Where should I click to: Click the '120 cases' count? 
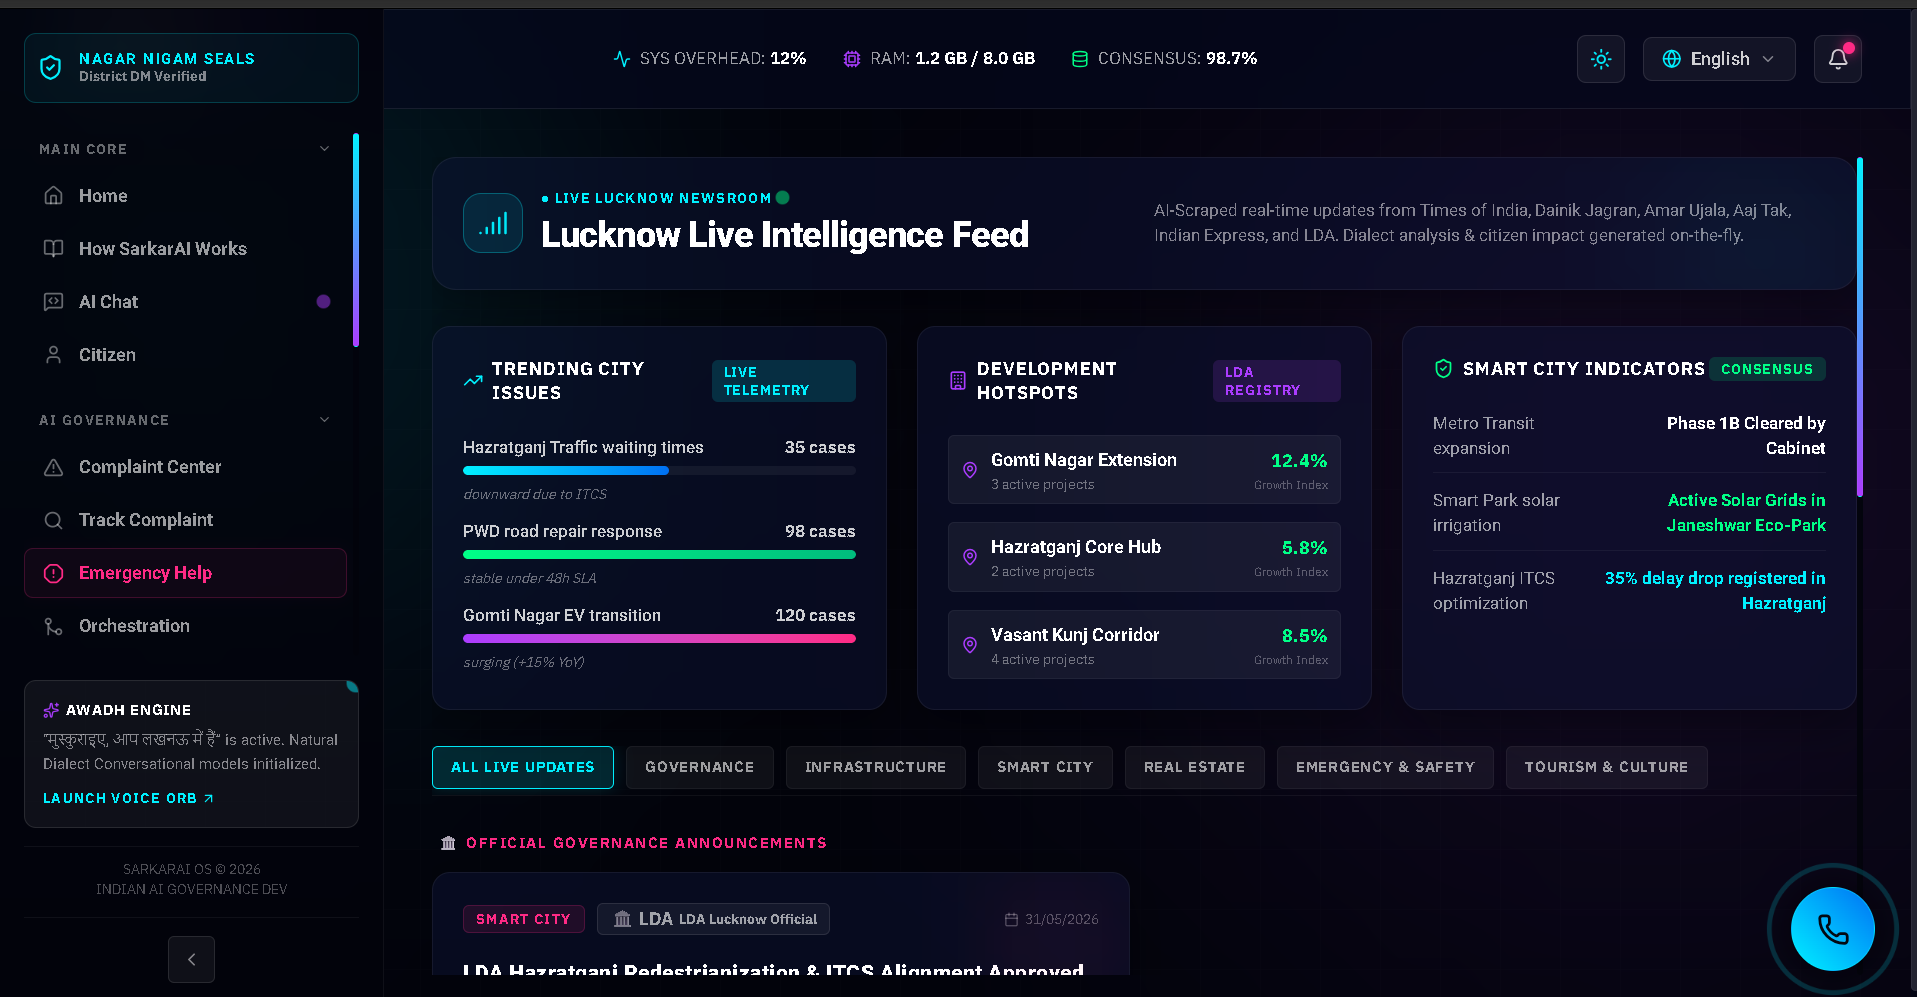pos(815,616)
